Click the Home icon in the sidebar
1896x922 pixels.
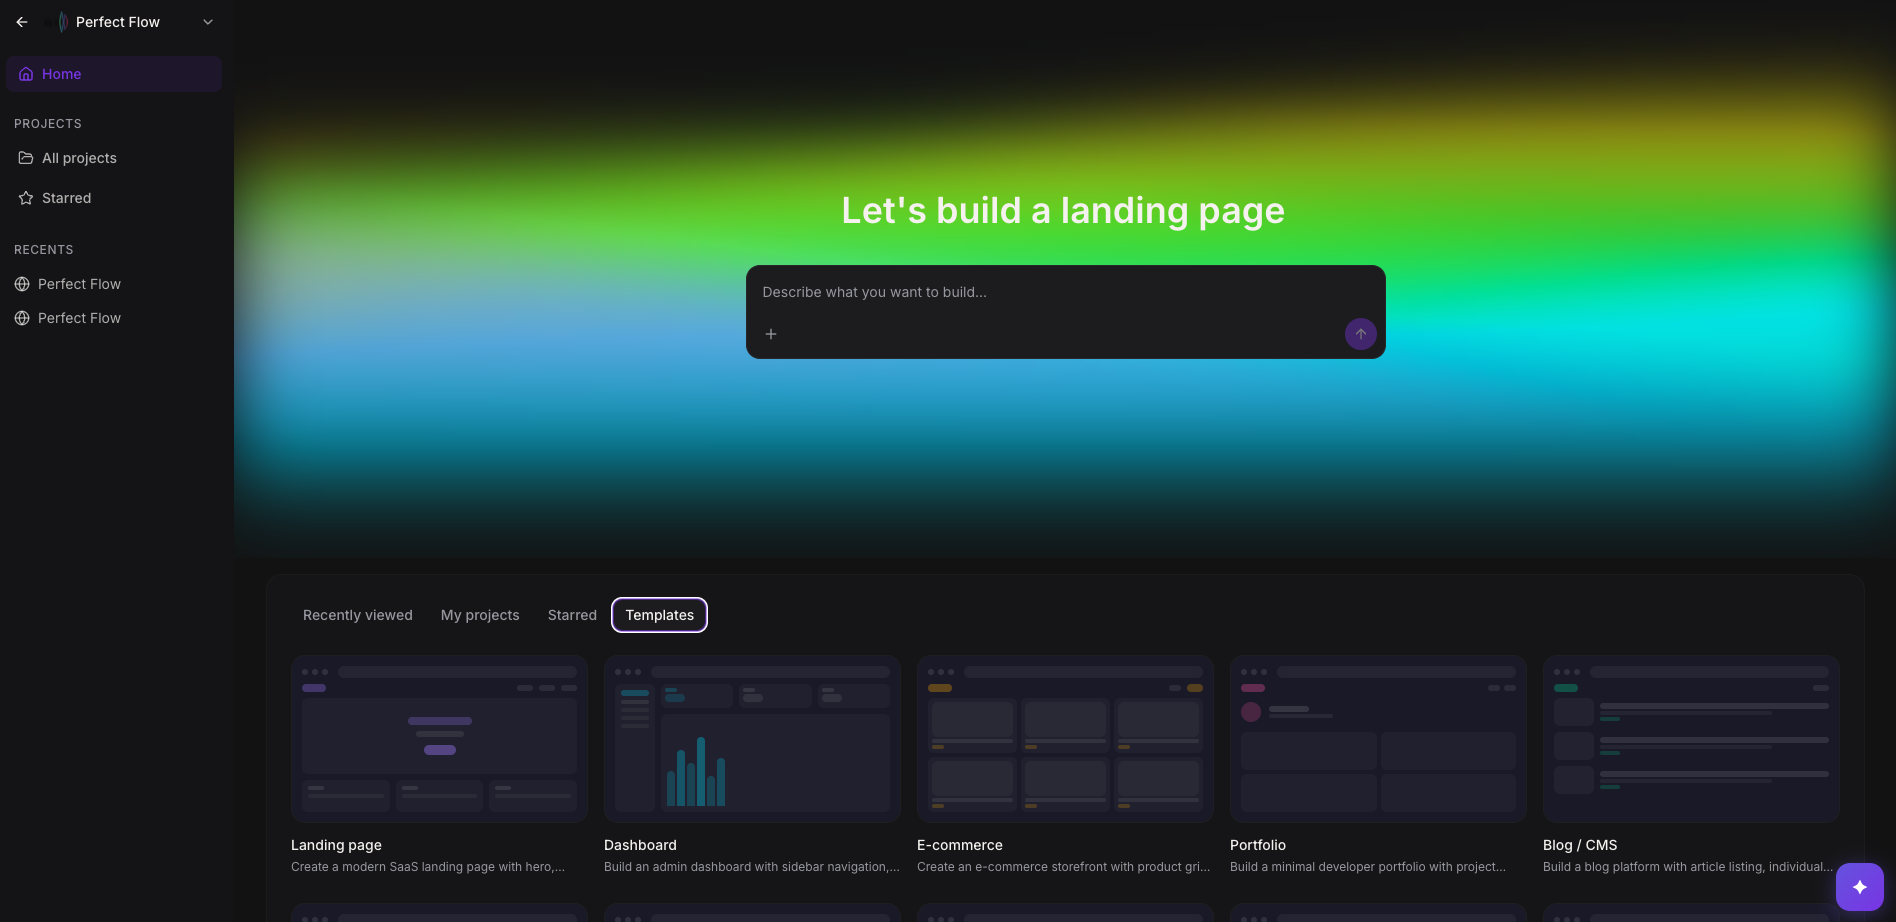click(24, 73)
